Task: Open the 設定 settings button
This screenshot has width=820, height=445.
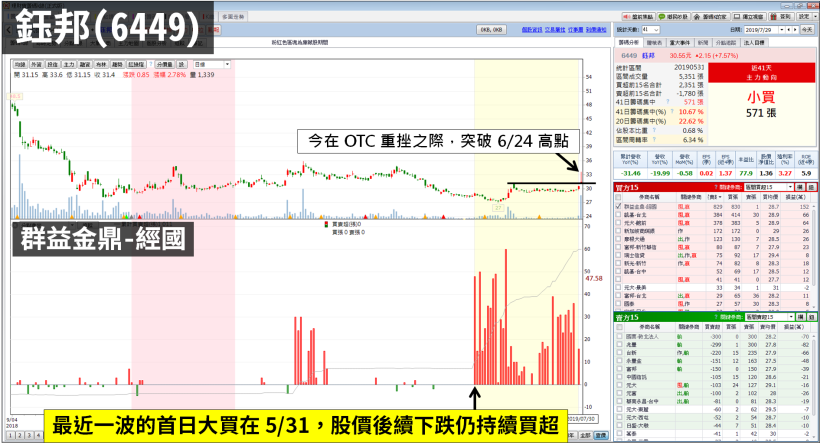Action: [804, 17]
